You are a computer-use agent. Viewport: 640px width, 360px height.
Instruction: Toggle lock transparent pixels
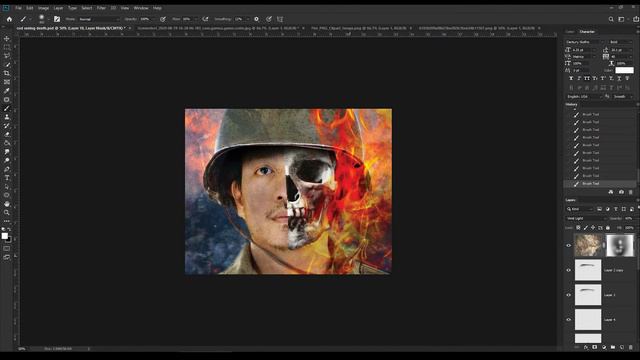(x=578, y=228)
